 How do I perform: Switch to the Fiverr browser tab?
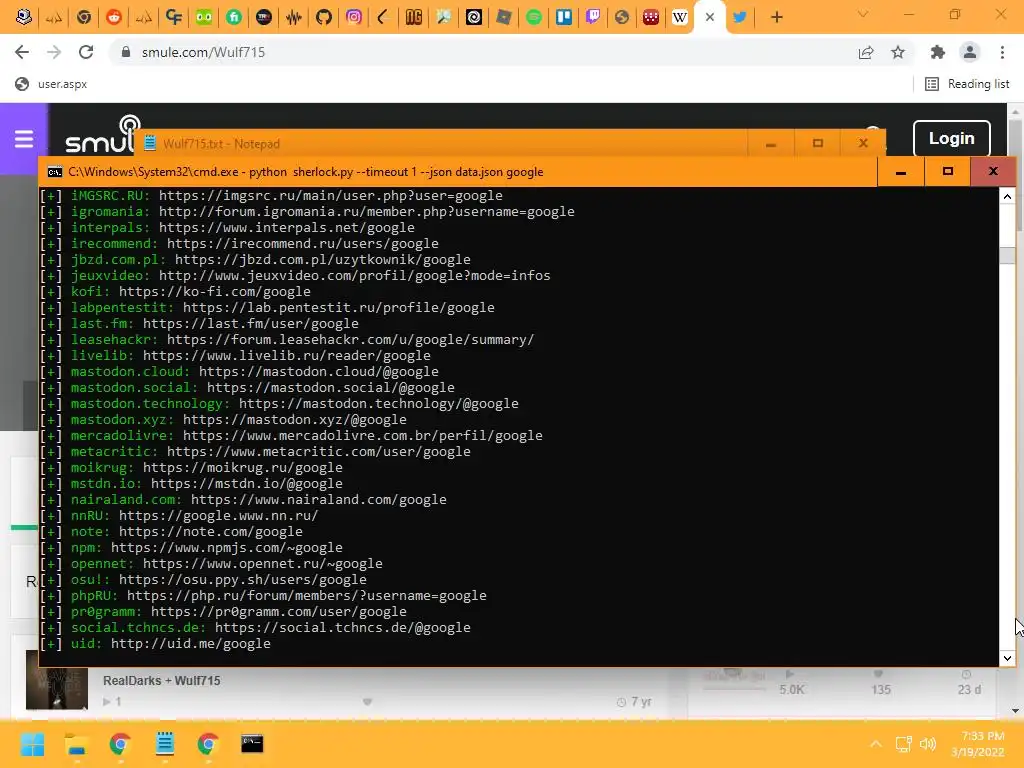(x=234, y=17)
